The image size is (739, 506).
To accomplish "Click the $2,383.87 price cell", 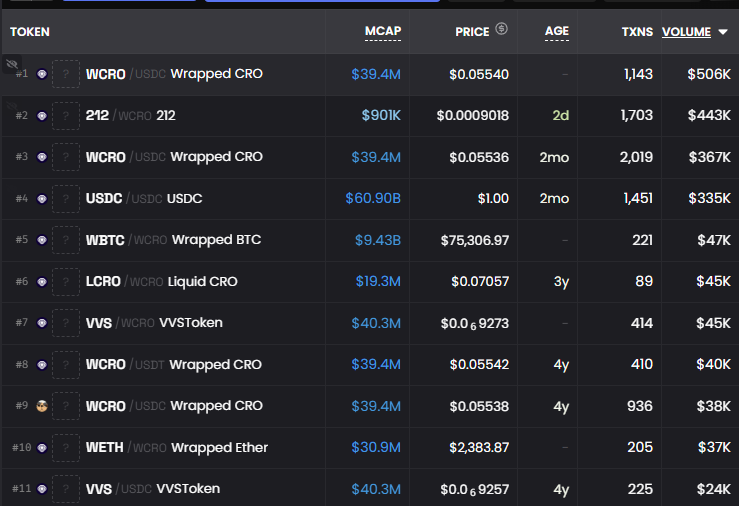I will tap(479, 447).
